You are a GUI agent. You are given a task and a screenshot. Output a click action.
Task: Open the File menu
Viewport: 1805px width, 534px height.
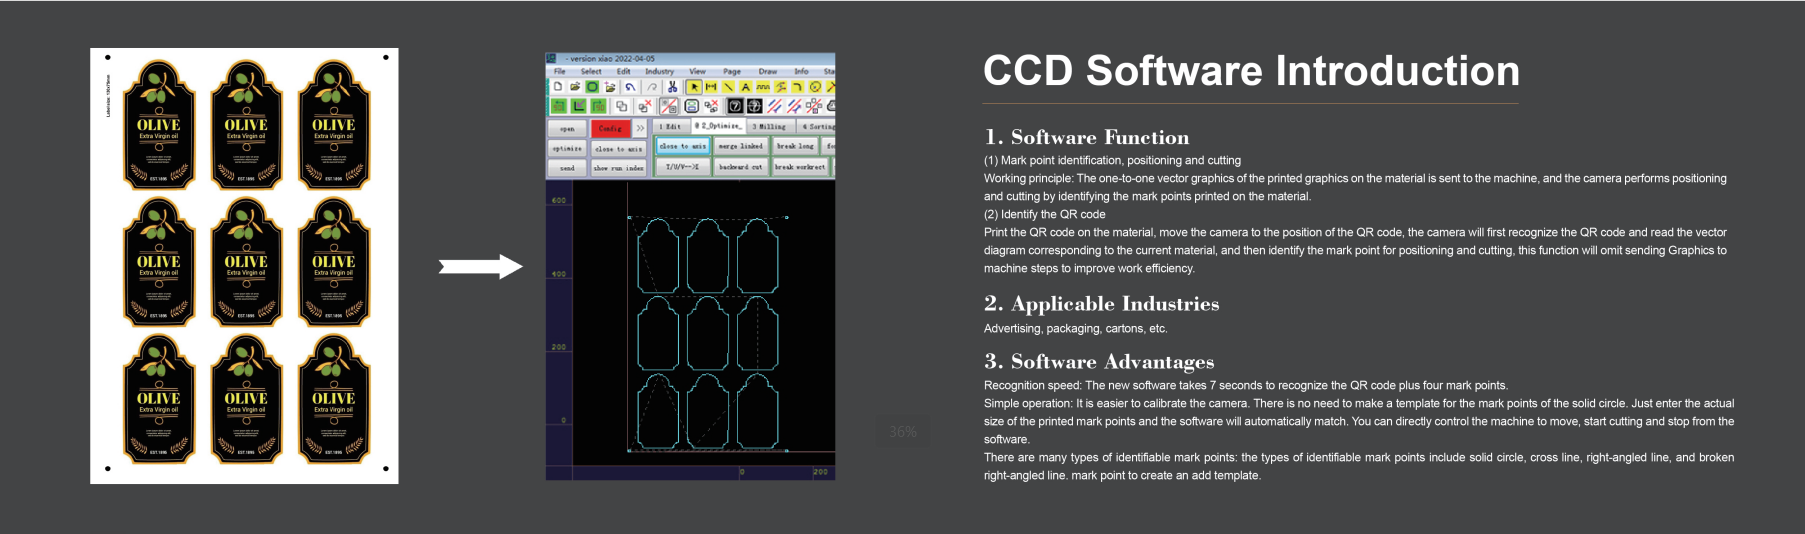(560, 72)
